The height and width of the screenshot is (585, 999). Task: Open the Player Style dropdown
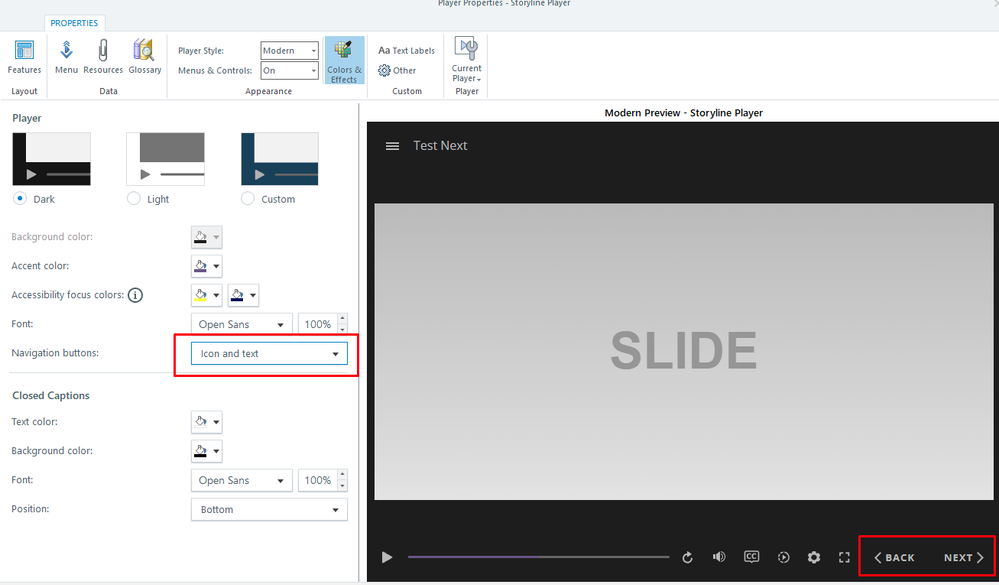pos(289,50)
